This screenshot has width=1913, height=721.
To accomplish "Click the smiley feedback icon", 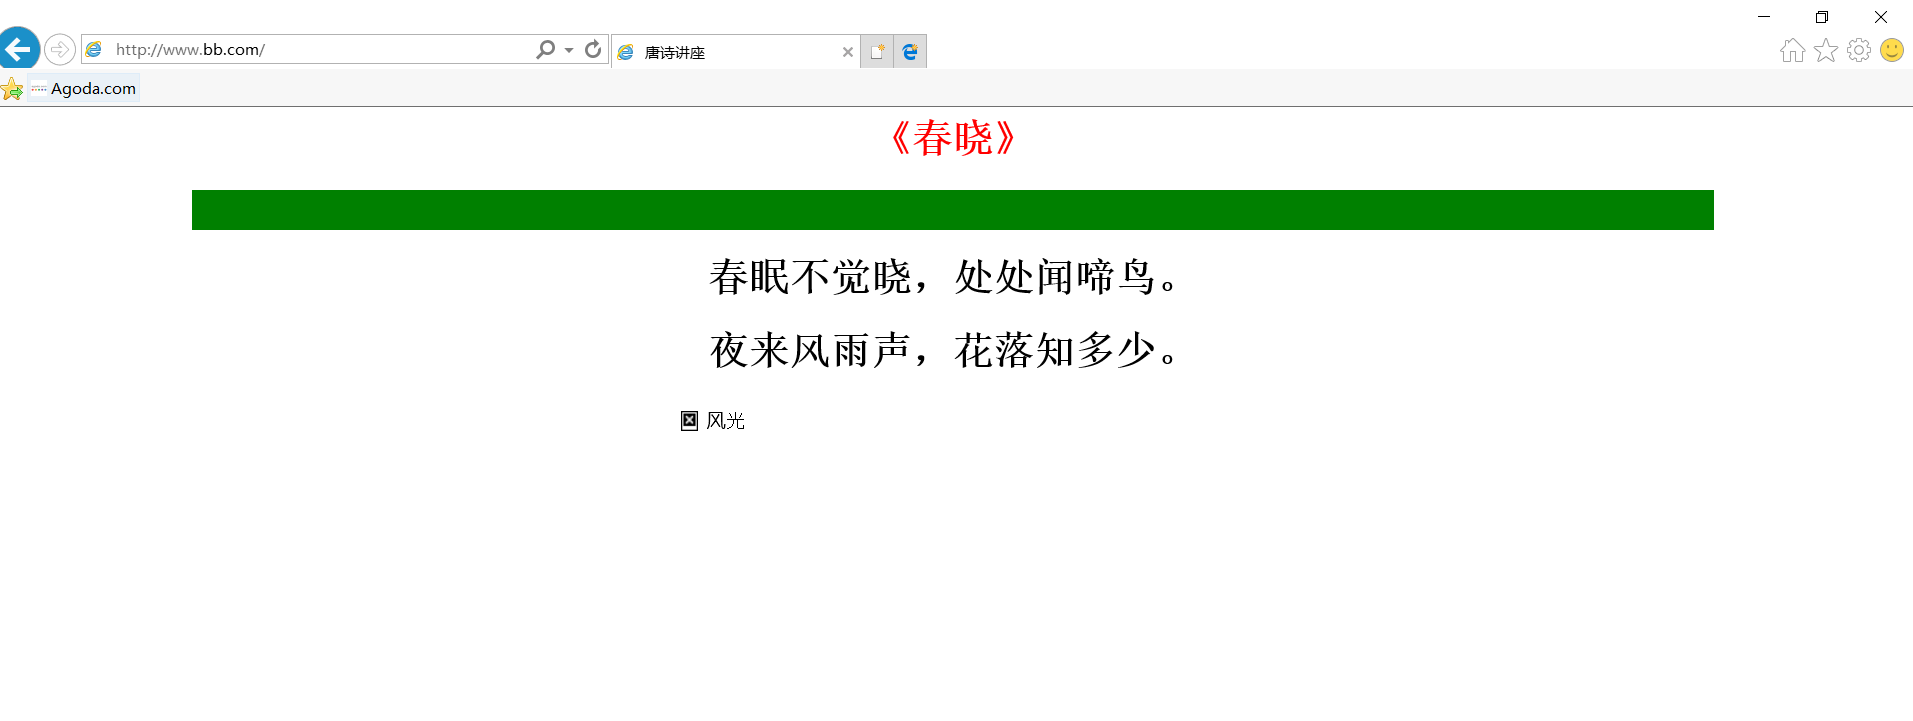I will [1892, 50].
